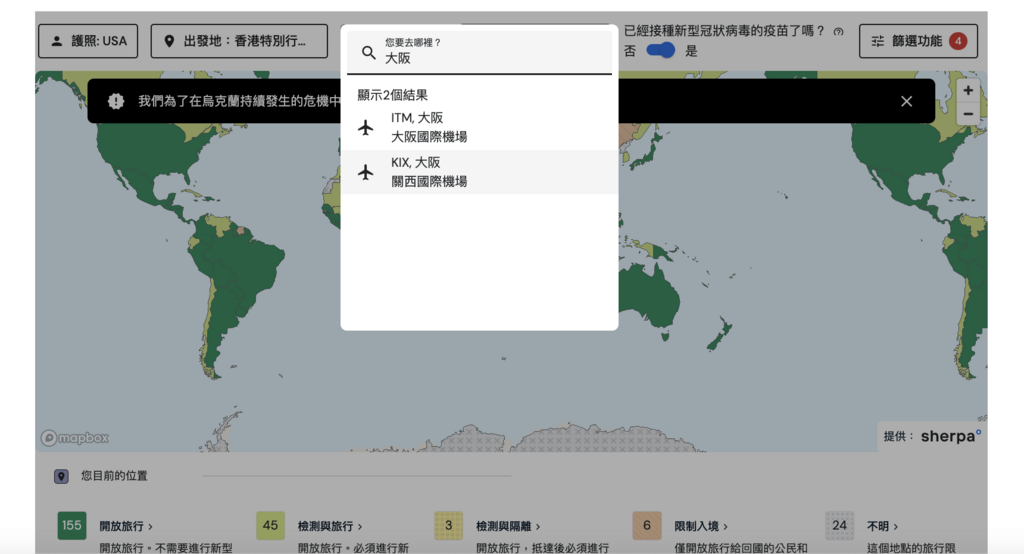This screenshot has width=1024, height=554.
Task: Expand the 限制入境 category
Action: (x=701, y=527)
